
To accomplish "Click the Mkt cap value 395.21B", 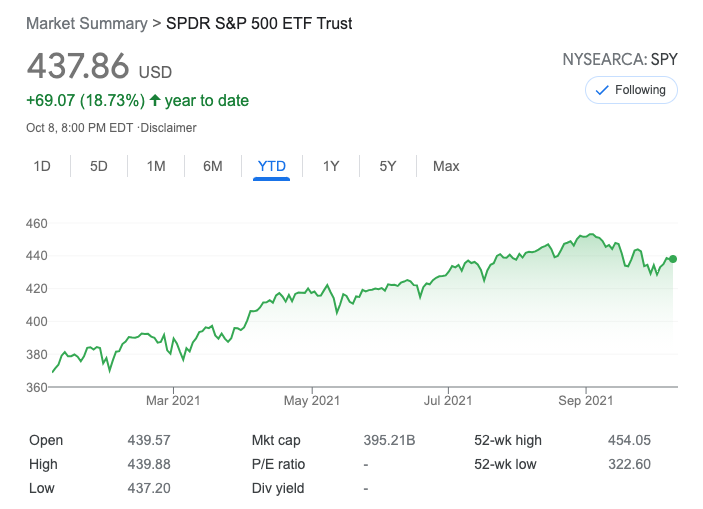I will 389,440.
